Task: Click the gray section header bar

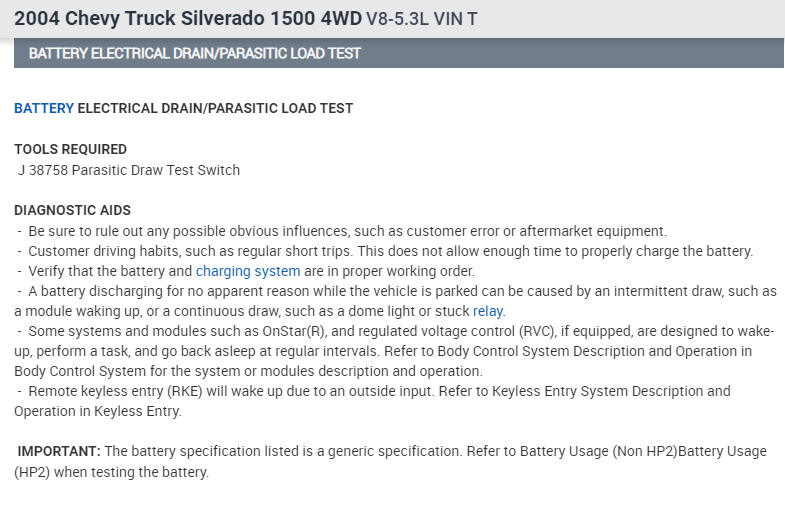Action: pyautogui.click(x=398, y=53)
